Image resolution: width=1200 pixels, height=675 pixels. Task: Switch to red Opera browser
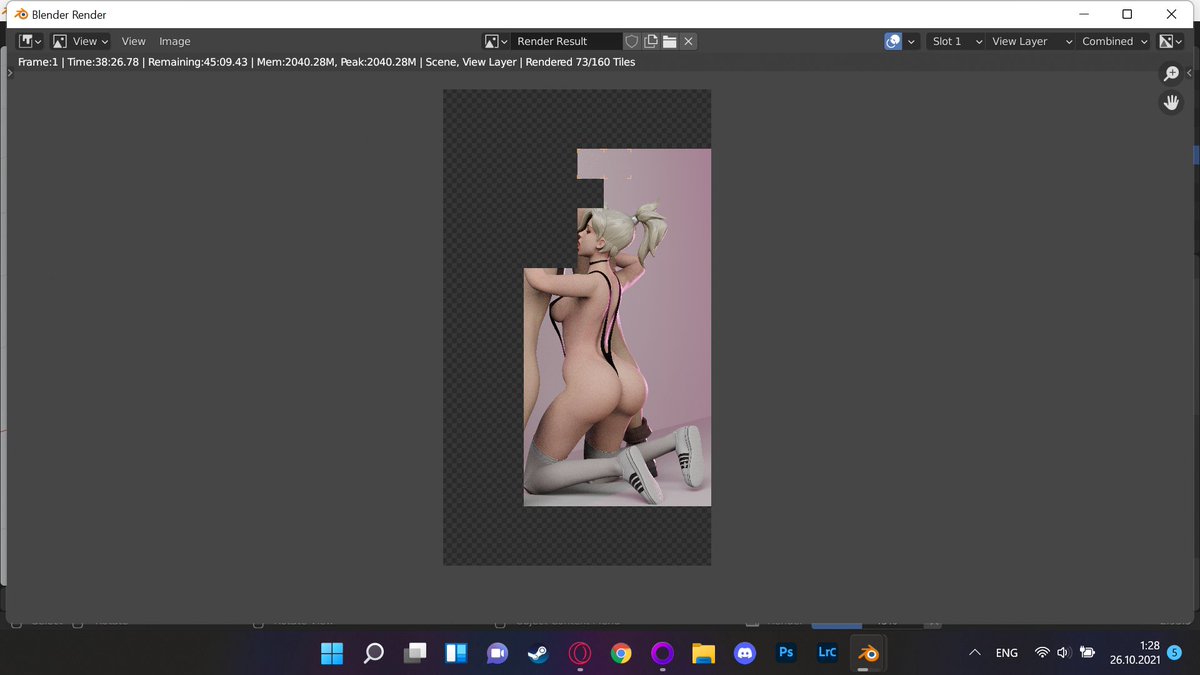[580, 653]
